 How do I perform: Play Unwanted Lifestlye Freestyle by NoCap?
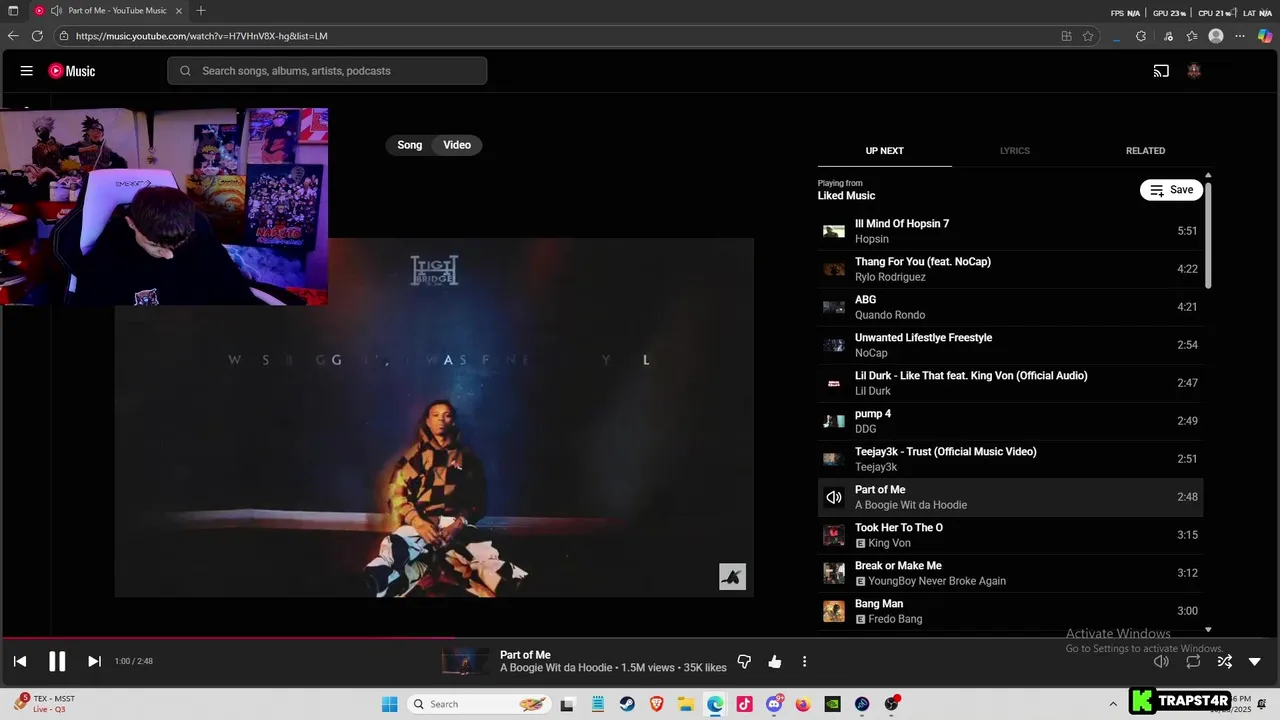tap(1010, 345)
